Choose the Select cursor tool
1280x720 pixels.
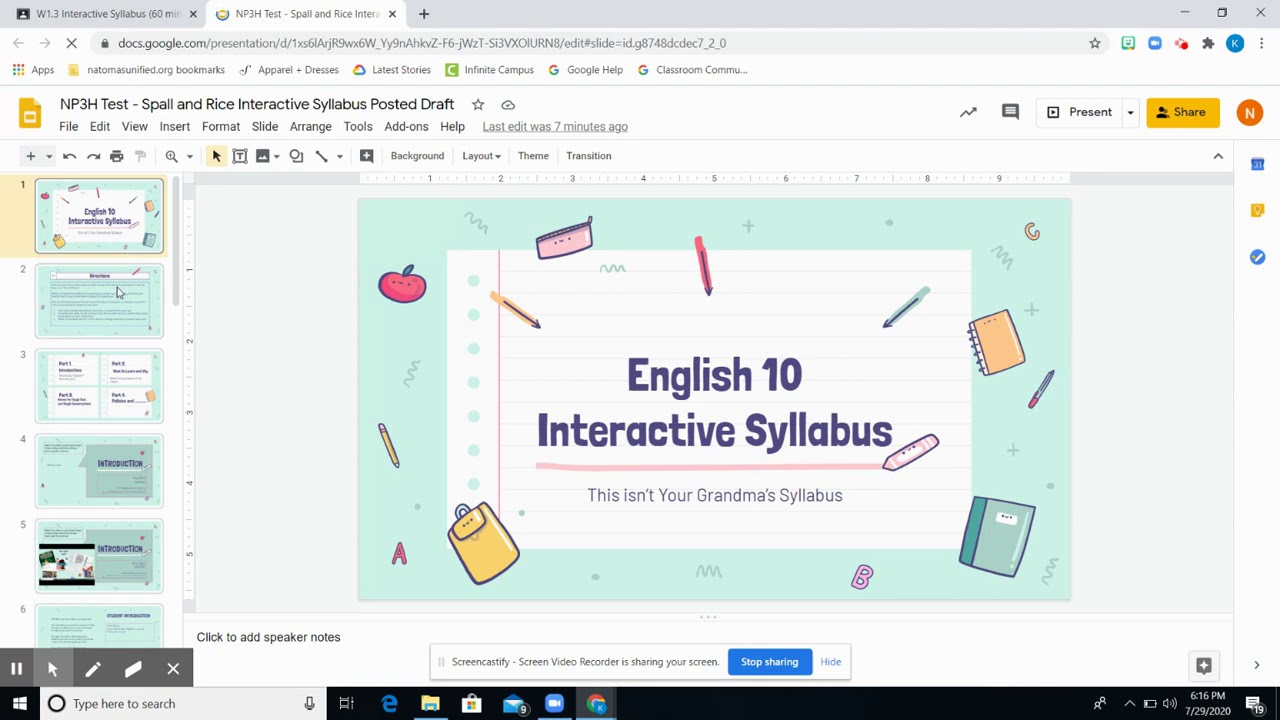pyautogui.click(x=216, y=156)
